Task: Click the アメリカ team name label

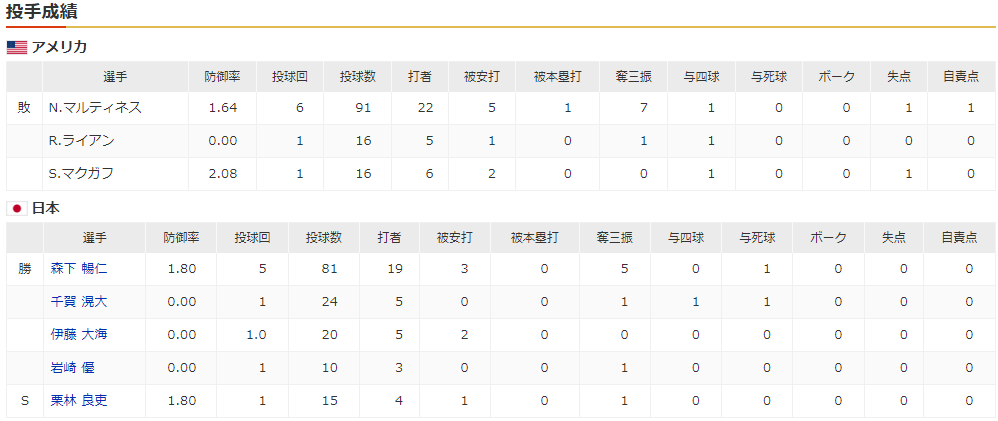Action: [x=60, y=47]
